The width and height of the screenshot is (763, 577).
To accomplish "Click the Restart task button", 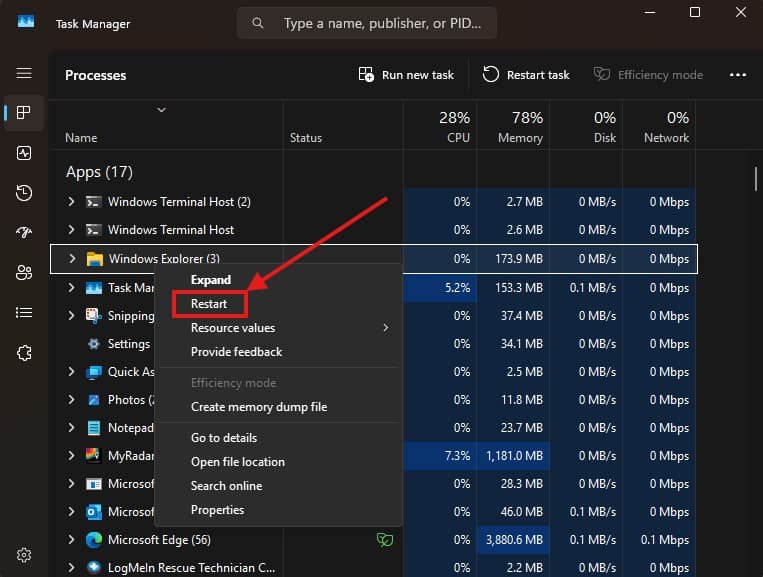I will pos(526,75).
